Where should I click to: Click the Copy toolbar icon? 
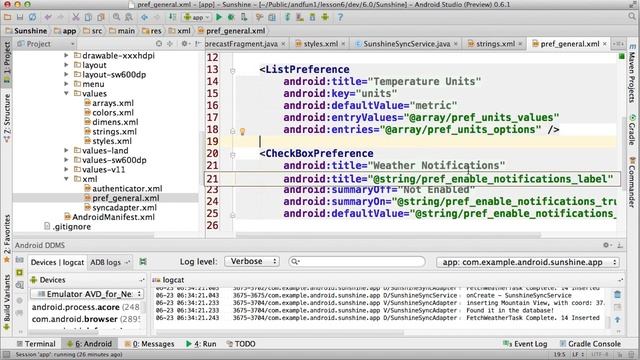pos(88,17)
